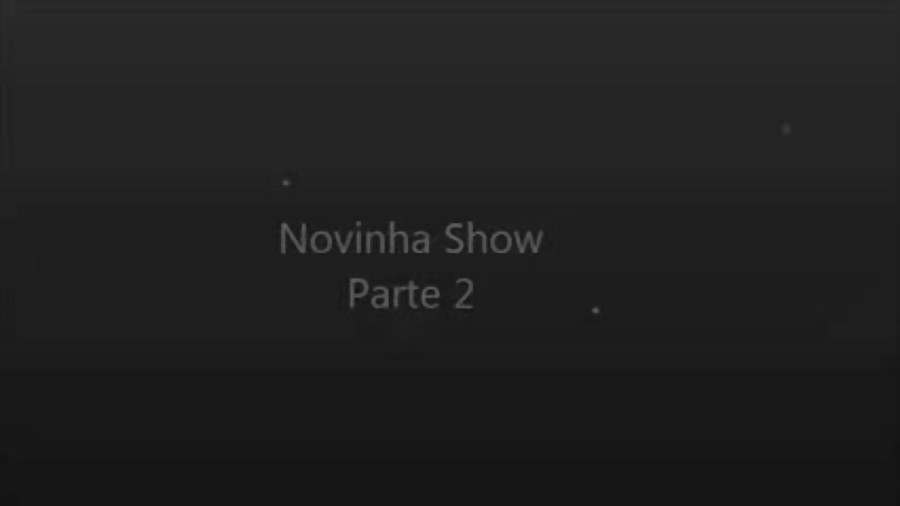This screenshot has width=900, height=506.
Task: Click the letter "h" in Novinha
Action: click(x=398, y=239)
